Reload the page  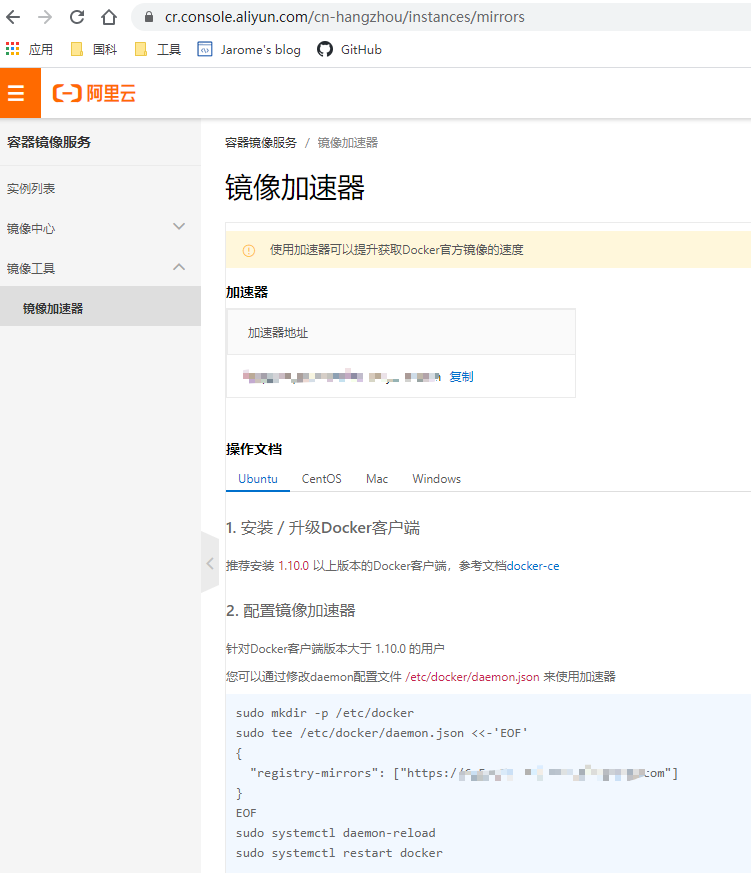[x=77, y=17]
